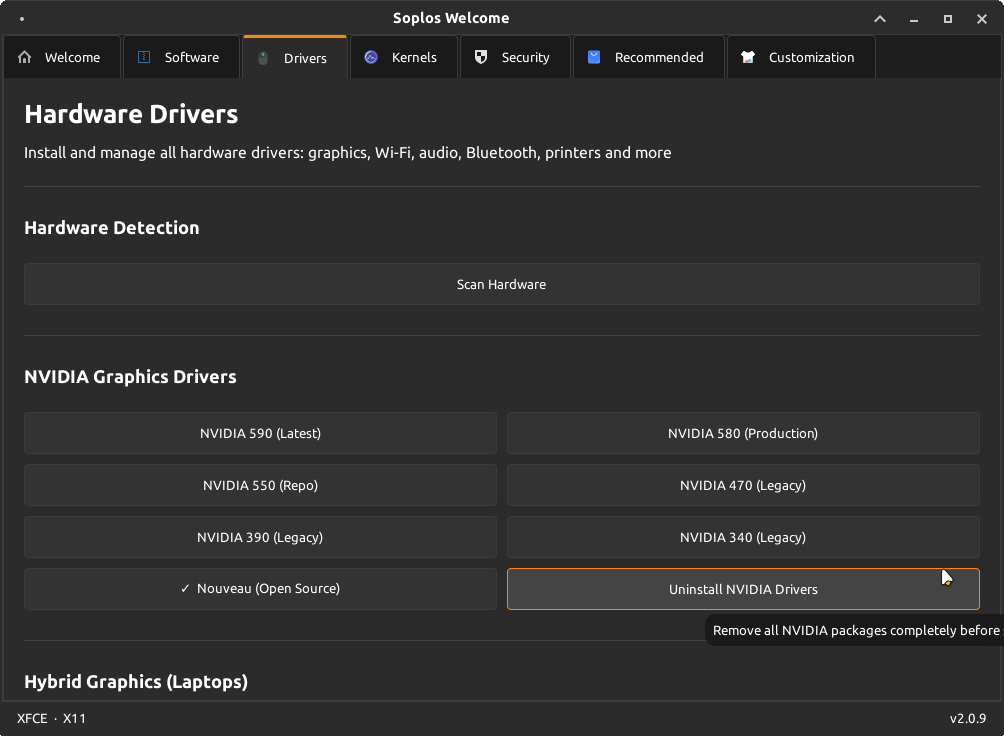Open the Security tab
Viewport: 1004px width, 736px height.
[515, 57]
